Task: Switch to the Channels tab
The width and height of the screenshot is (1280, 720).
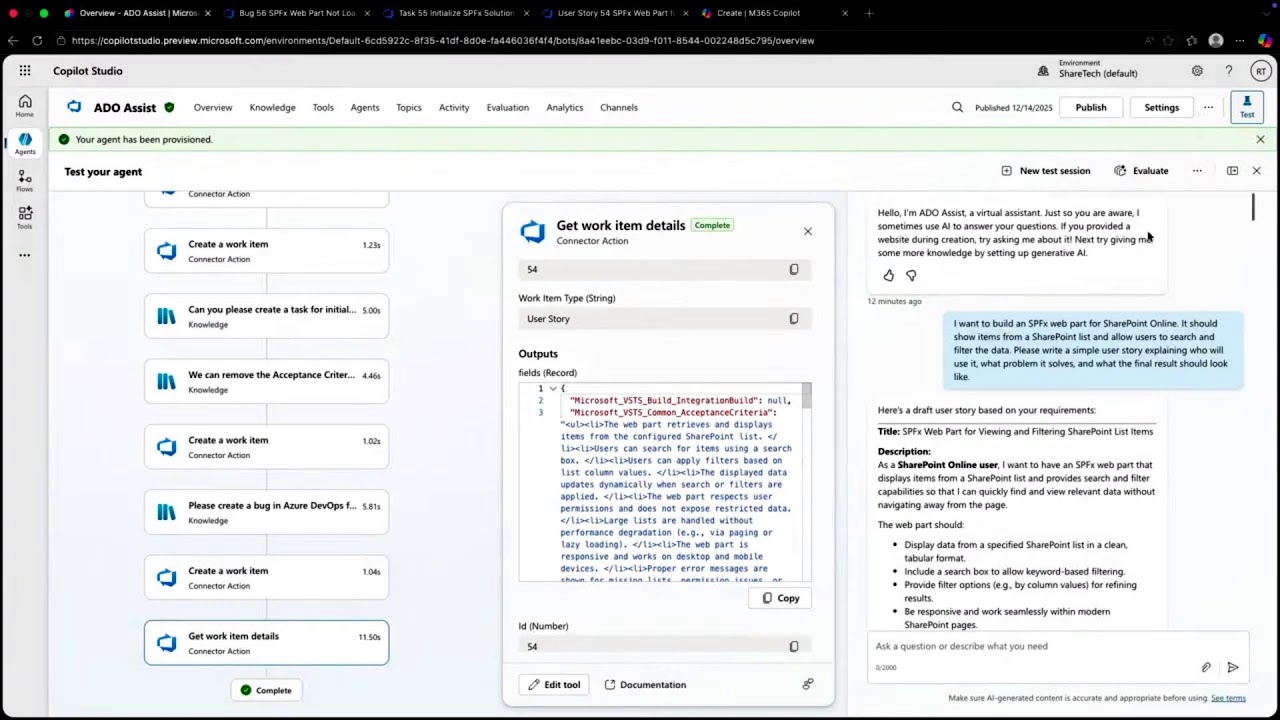Action: [619, 107]
